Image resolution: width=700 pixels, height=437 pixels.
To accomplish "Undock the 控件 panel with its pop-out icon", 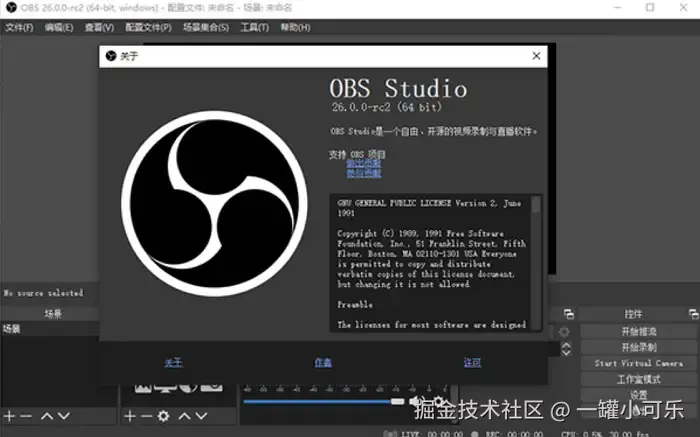I will click(693, 314).
